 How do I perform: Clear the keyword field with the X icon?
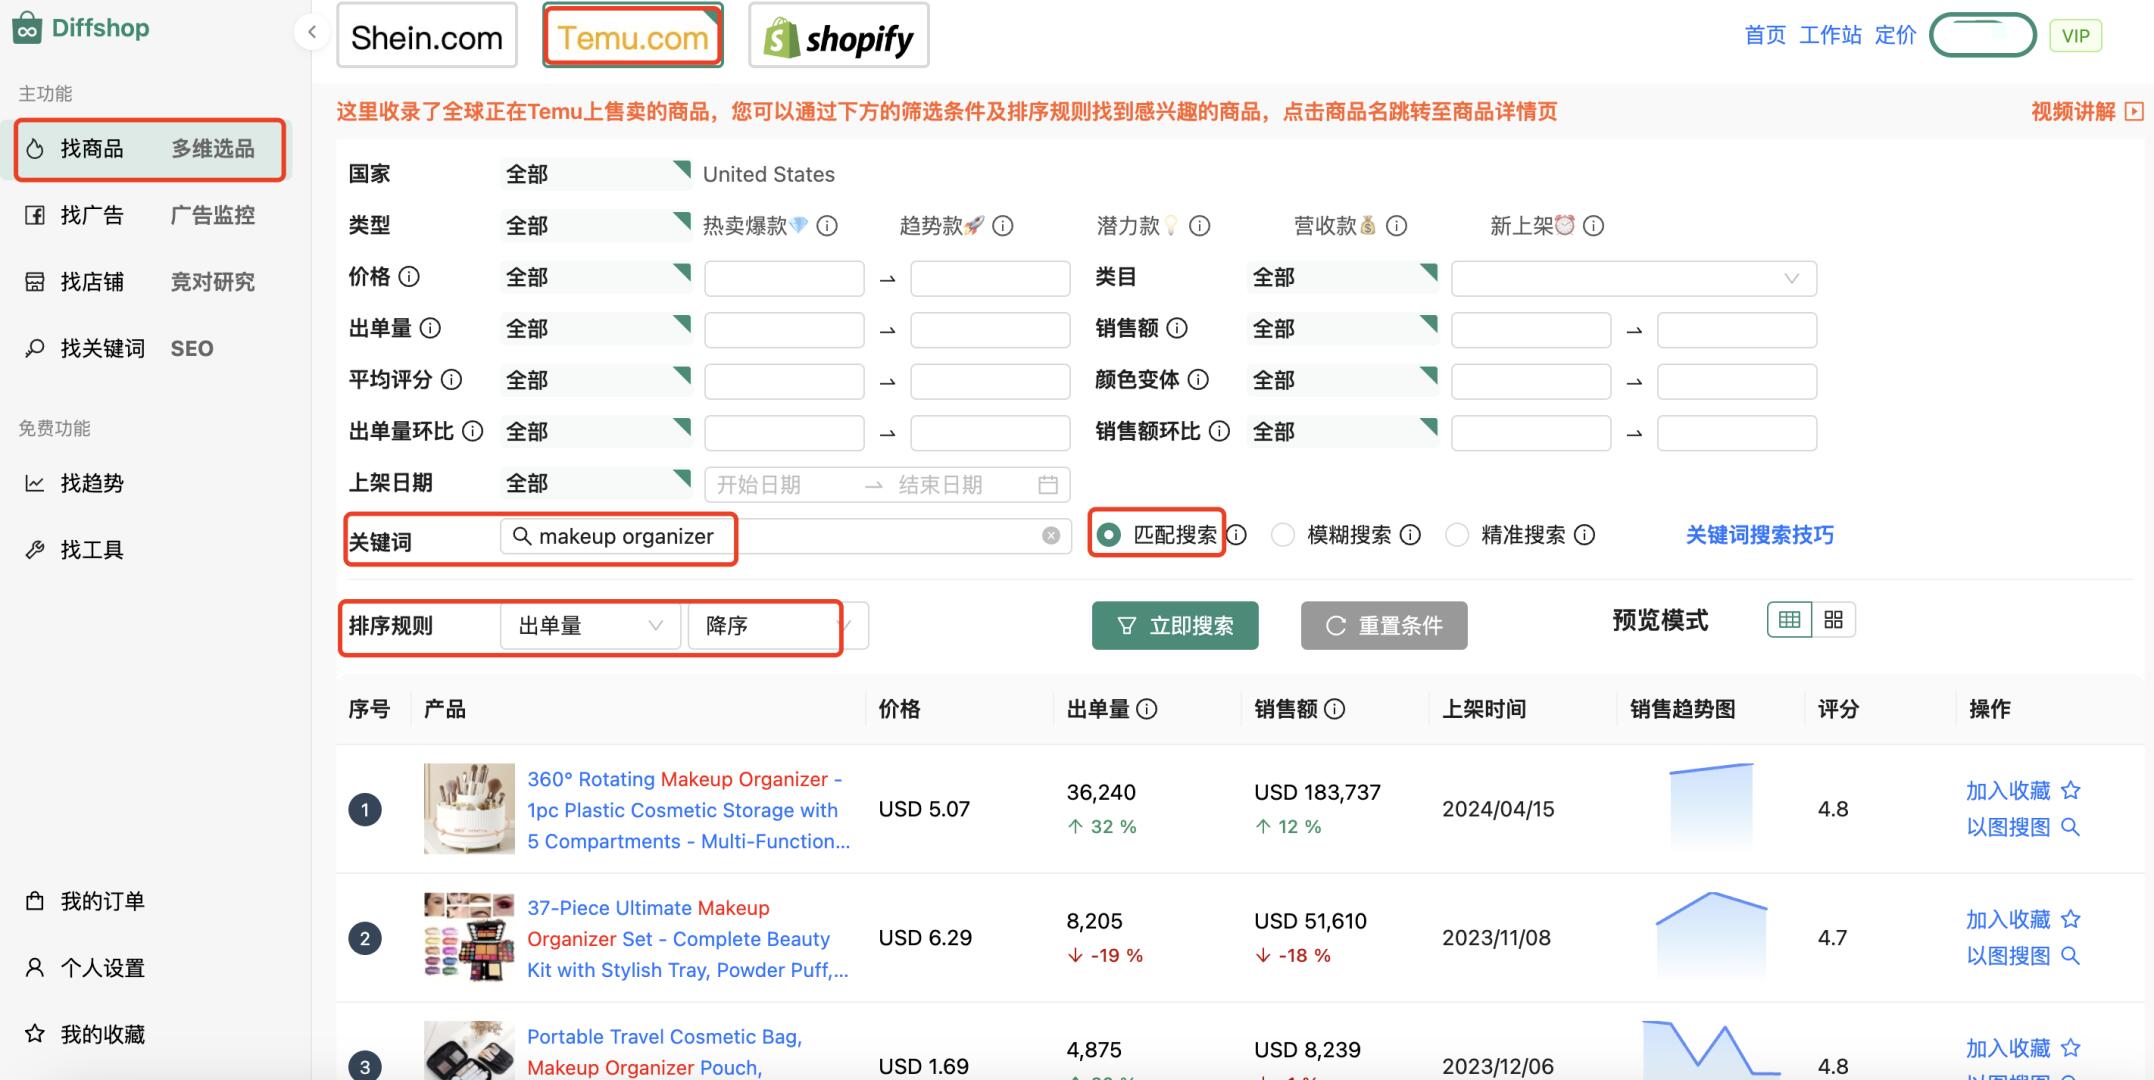click(x=1051, y=536)
